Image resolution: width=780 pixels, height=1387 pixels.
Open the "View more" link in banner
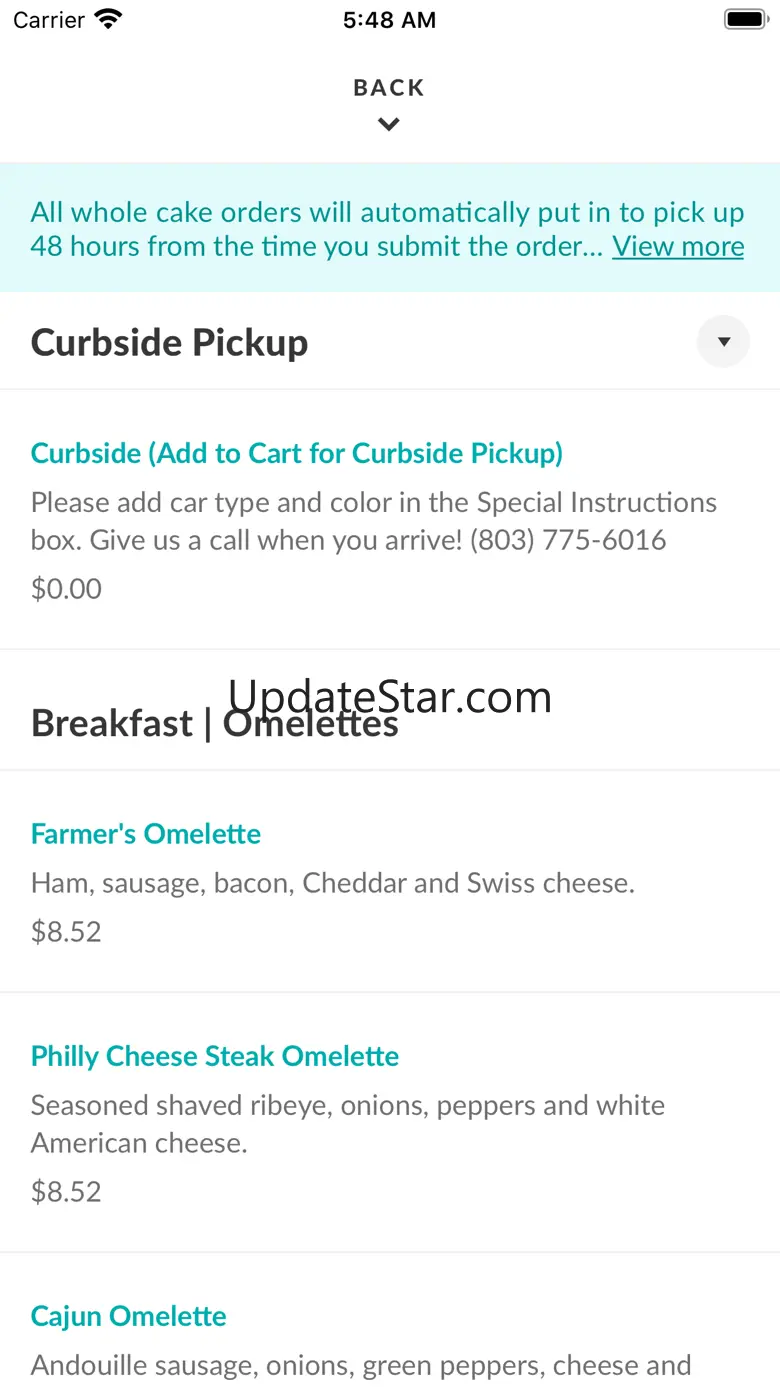[x=678, y=246]
